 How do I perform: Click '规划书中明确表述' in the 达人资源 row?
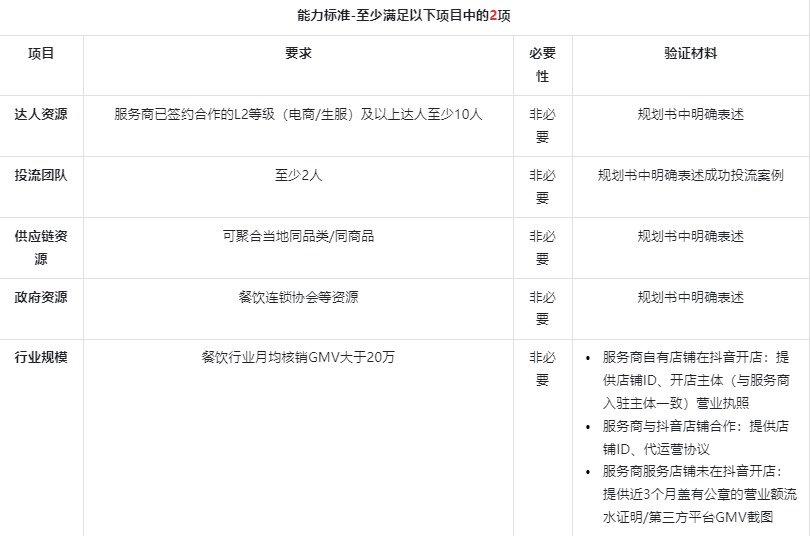pos(691,114)
